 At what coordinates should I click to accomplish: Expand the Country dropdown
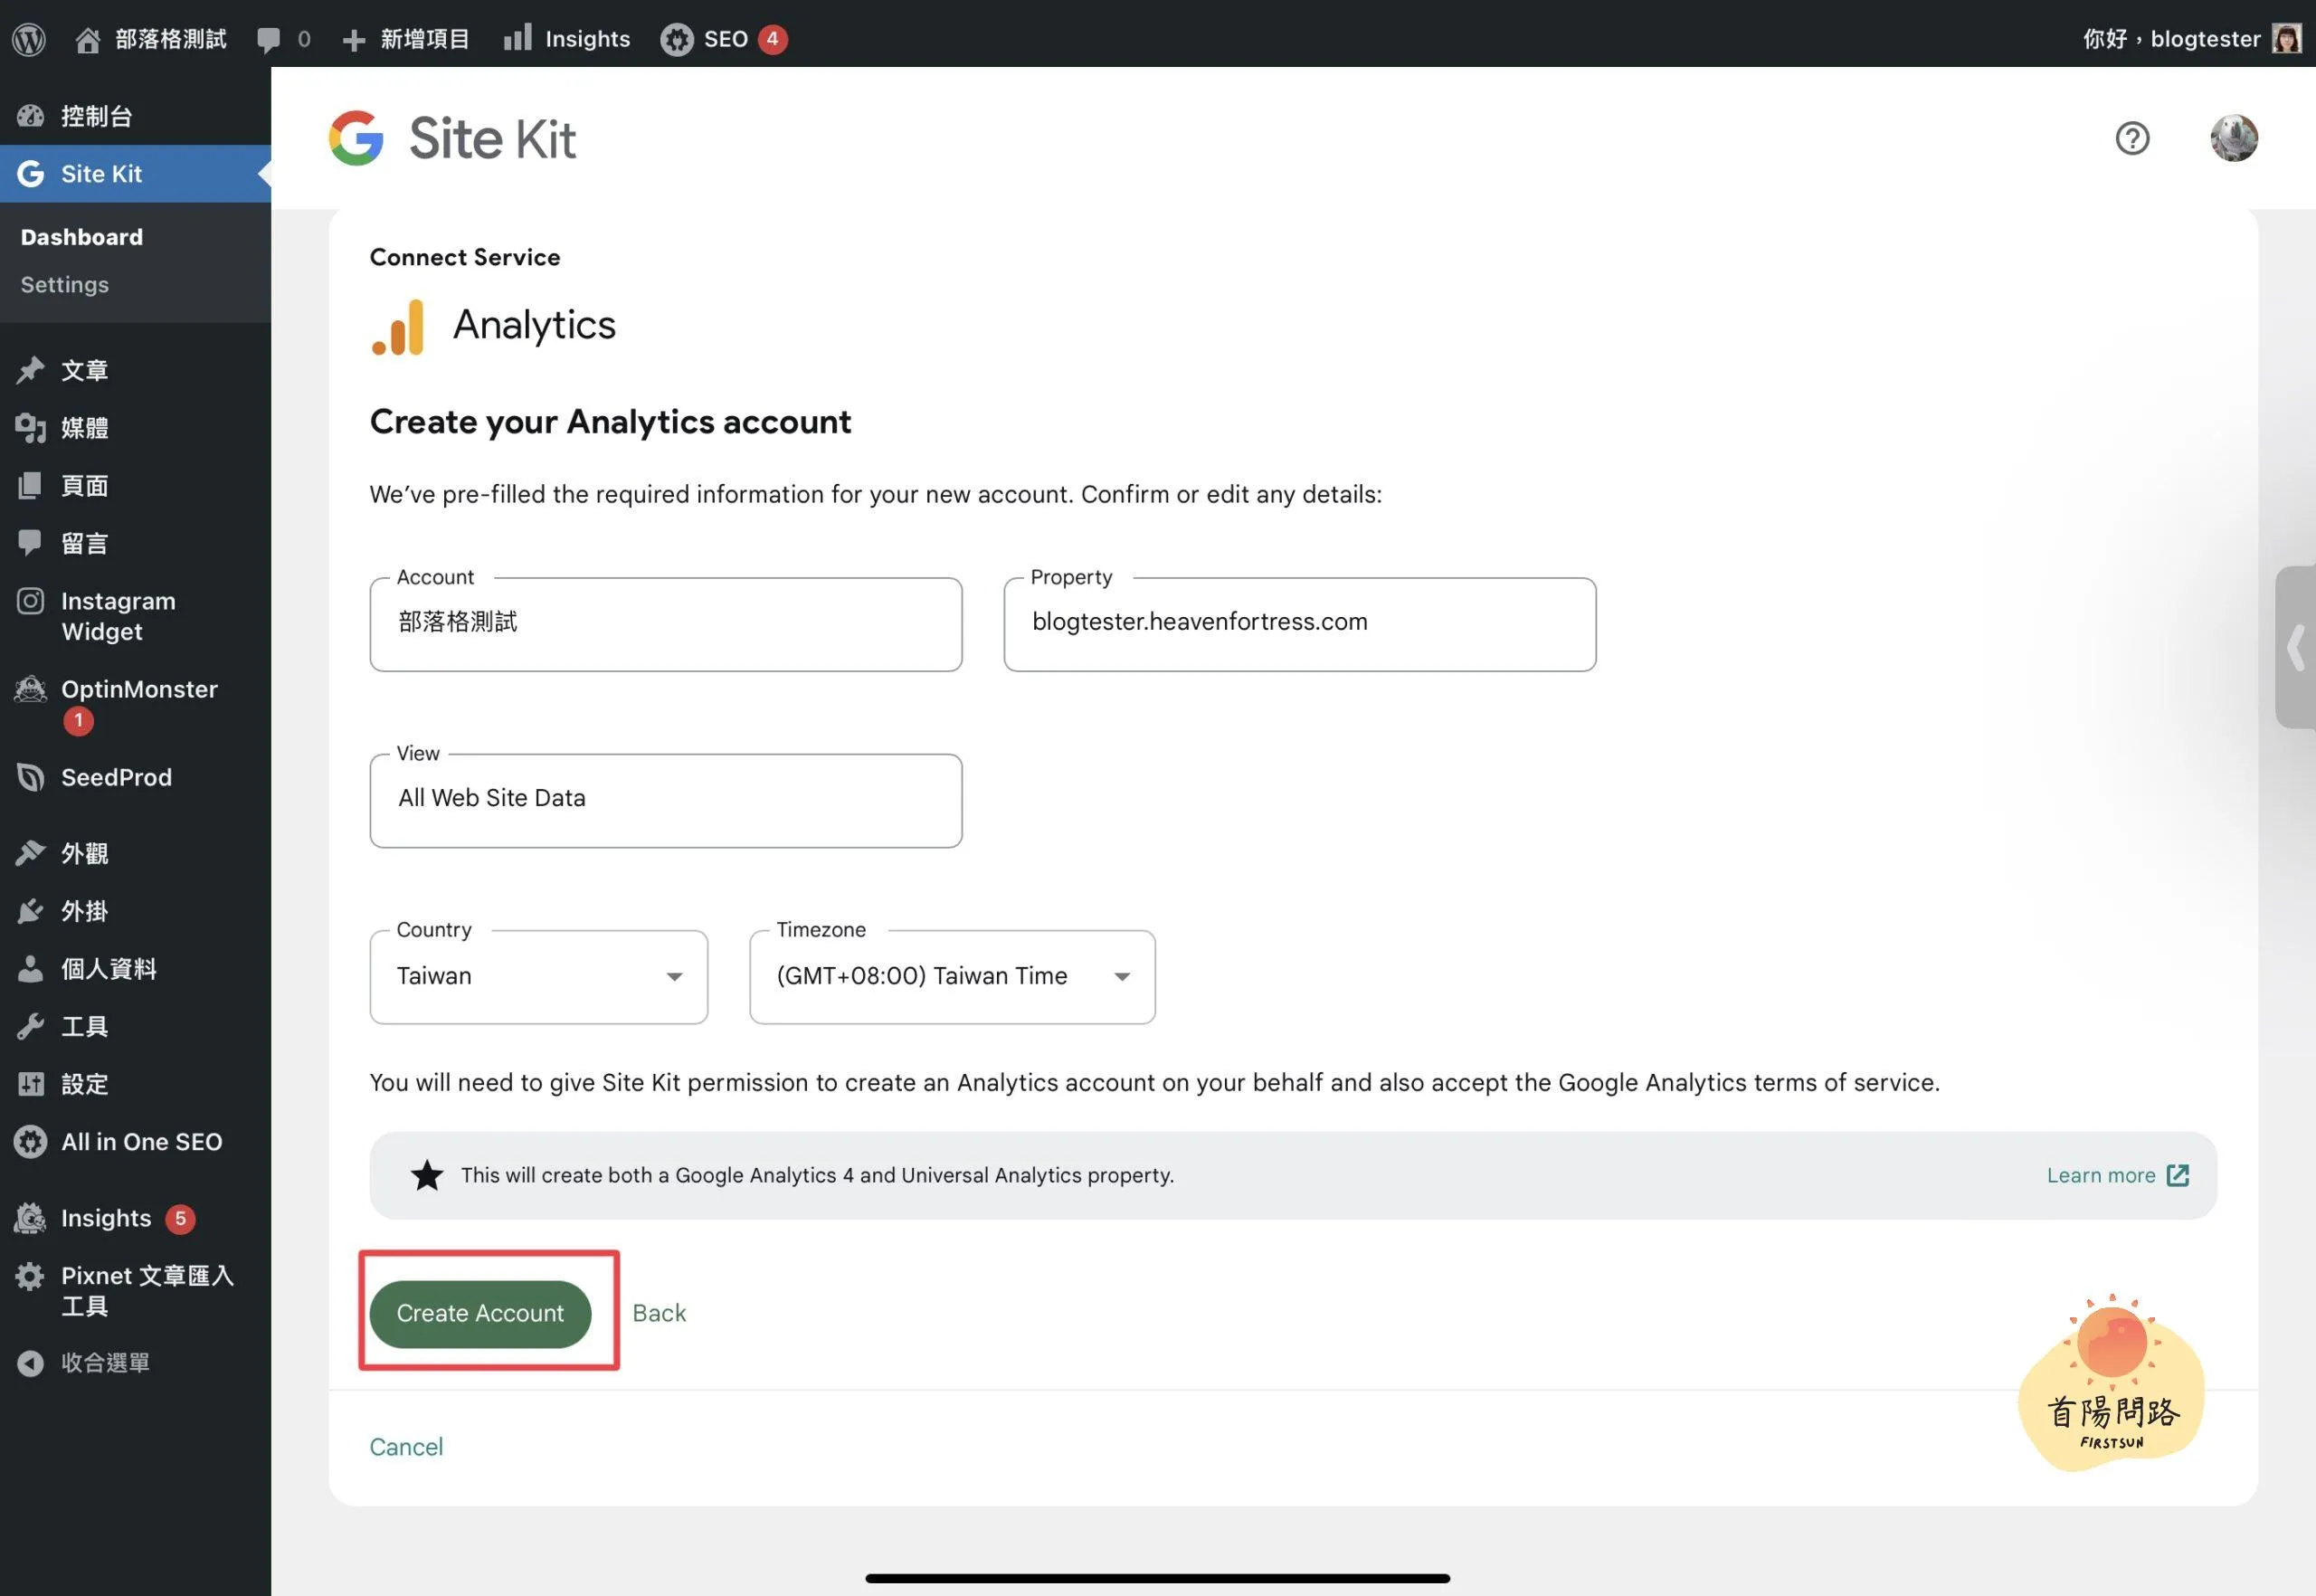(538, 977)
